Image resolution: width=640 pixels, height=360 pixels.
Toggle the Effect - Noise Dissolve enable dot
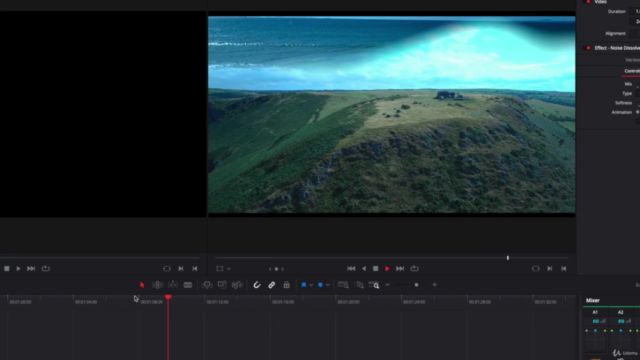click(588, 48)
